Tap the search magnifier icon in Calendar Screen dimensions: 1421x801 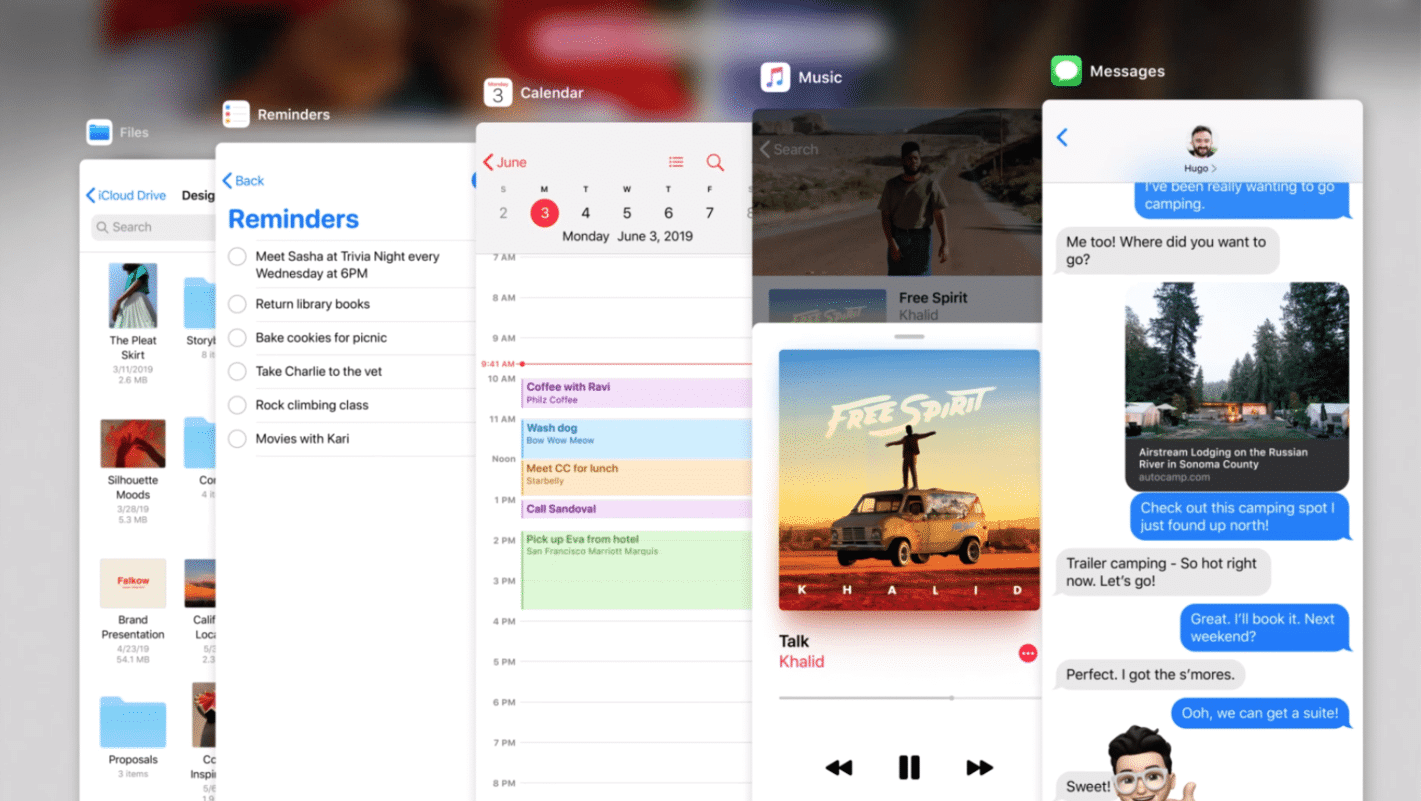point(714,162)
